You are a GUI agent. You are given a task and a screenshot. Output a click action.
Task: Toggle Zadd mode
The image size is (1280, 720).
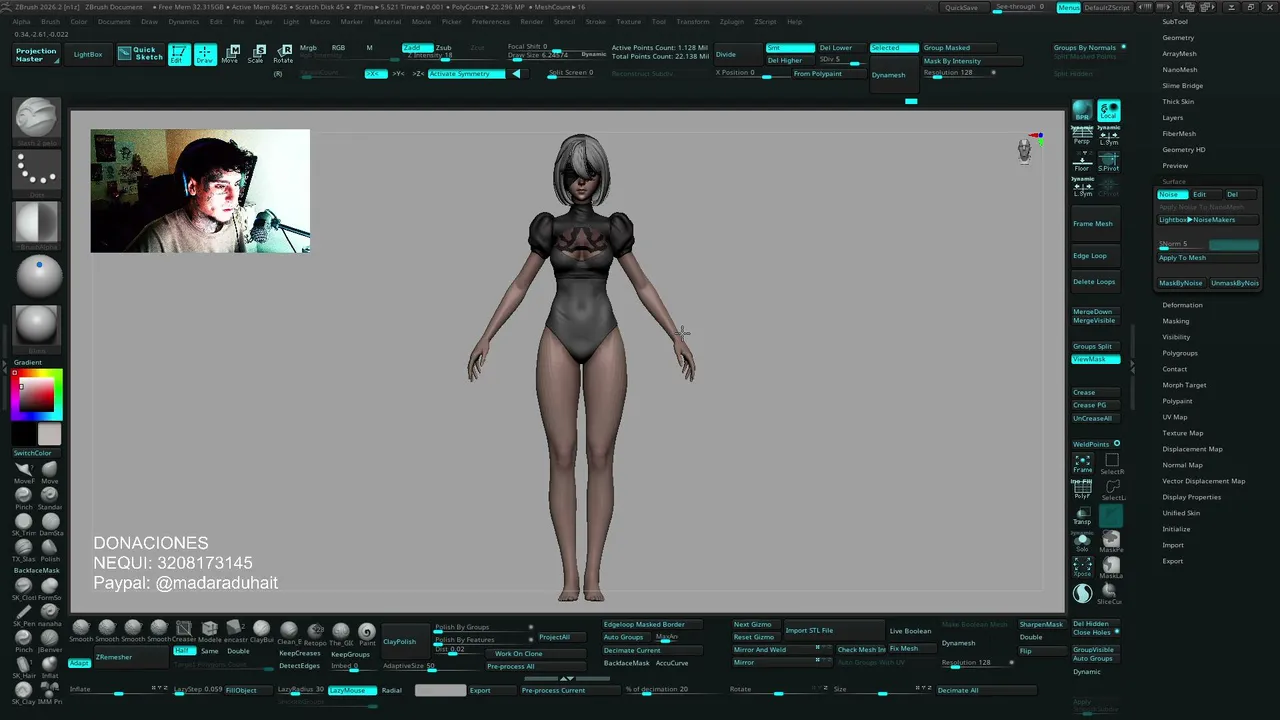(x=417, y=47)
